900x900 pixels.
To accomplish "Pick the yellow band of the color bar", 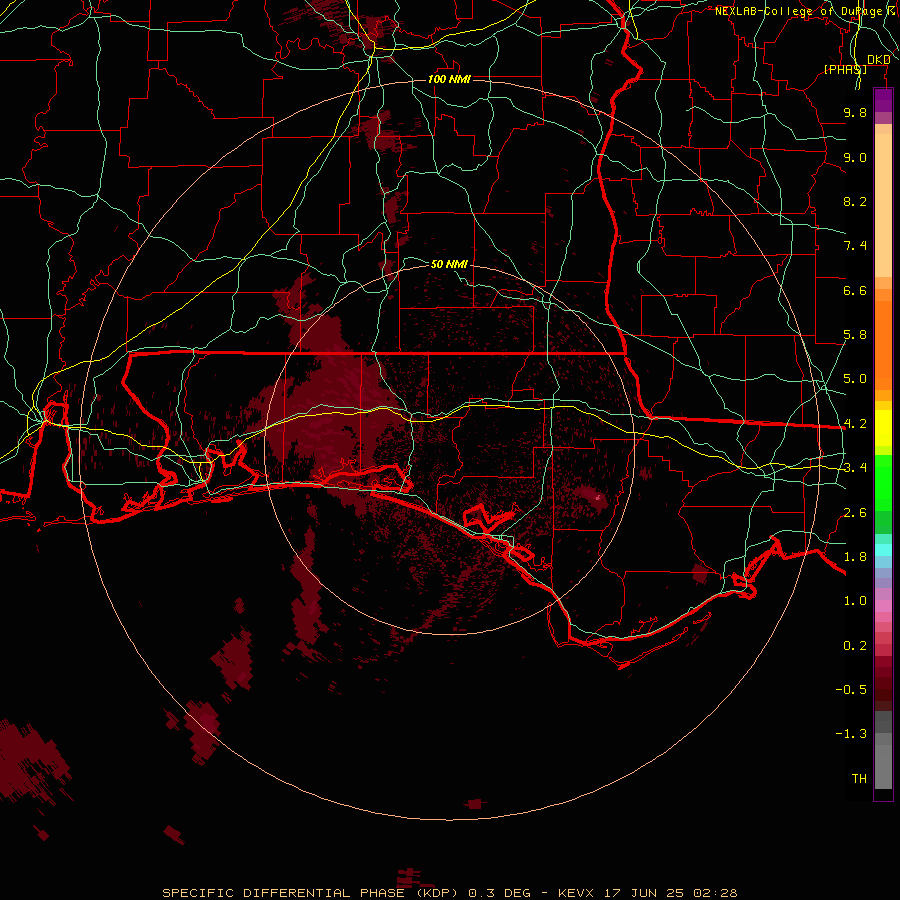I will pyautogui.click(x=883, y=428).
